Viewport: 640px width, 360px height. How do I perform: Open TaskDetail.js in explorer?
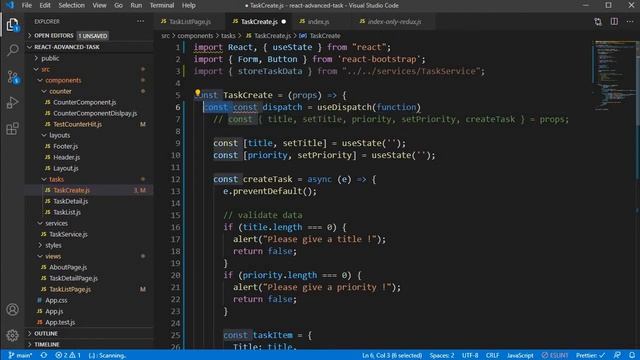pyautogui.click(x=71, y=201)
